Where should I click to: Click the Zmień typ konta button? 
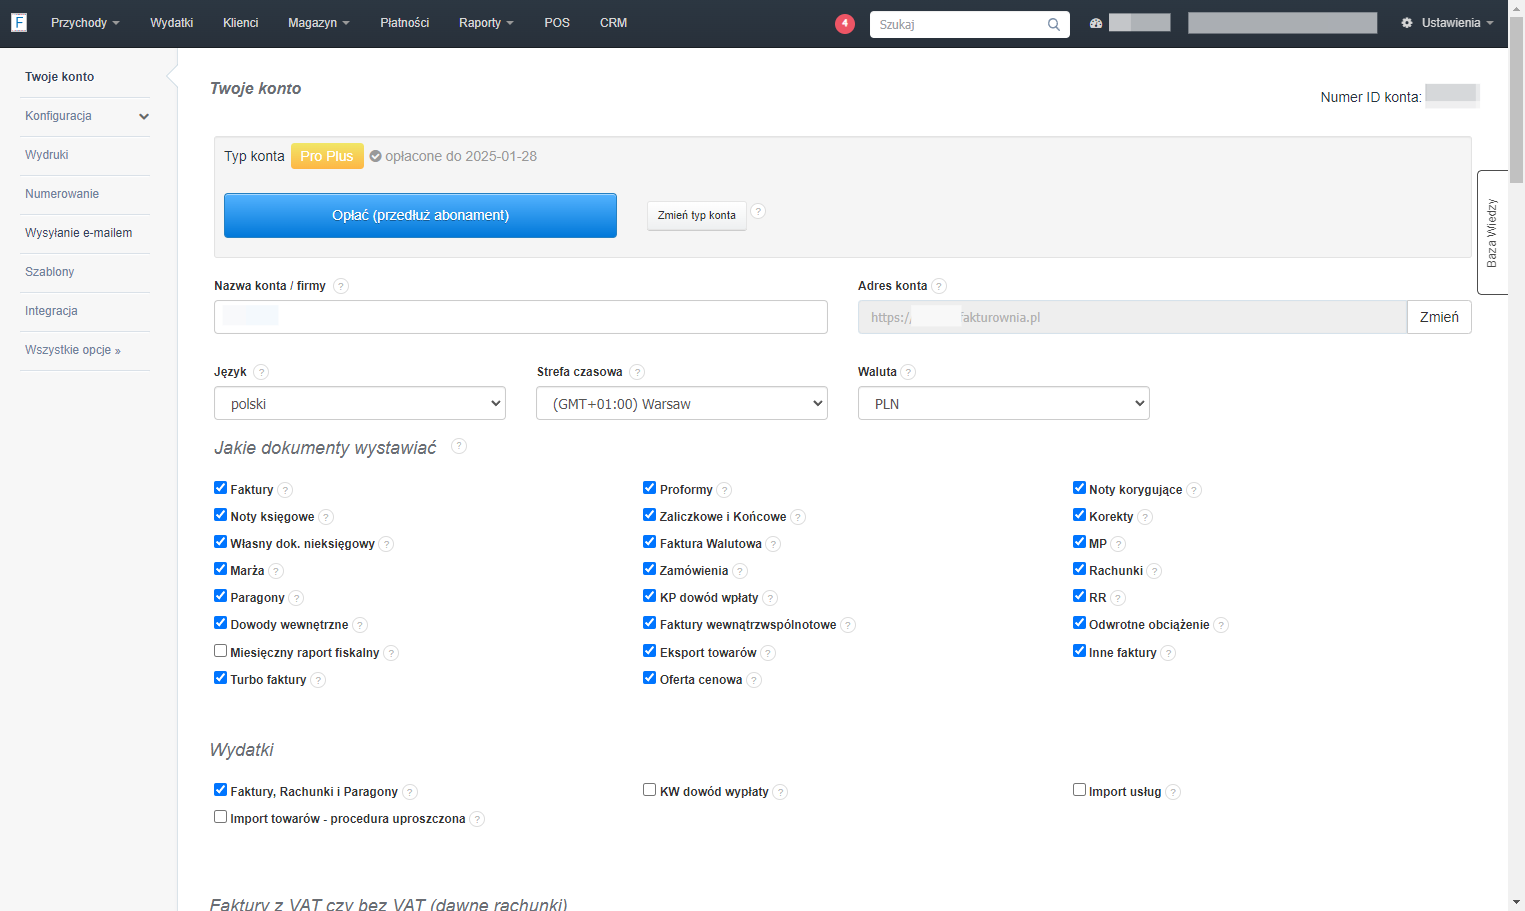click(697, 215)
